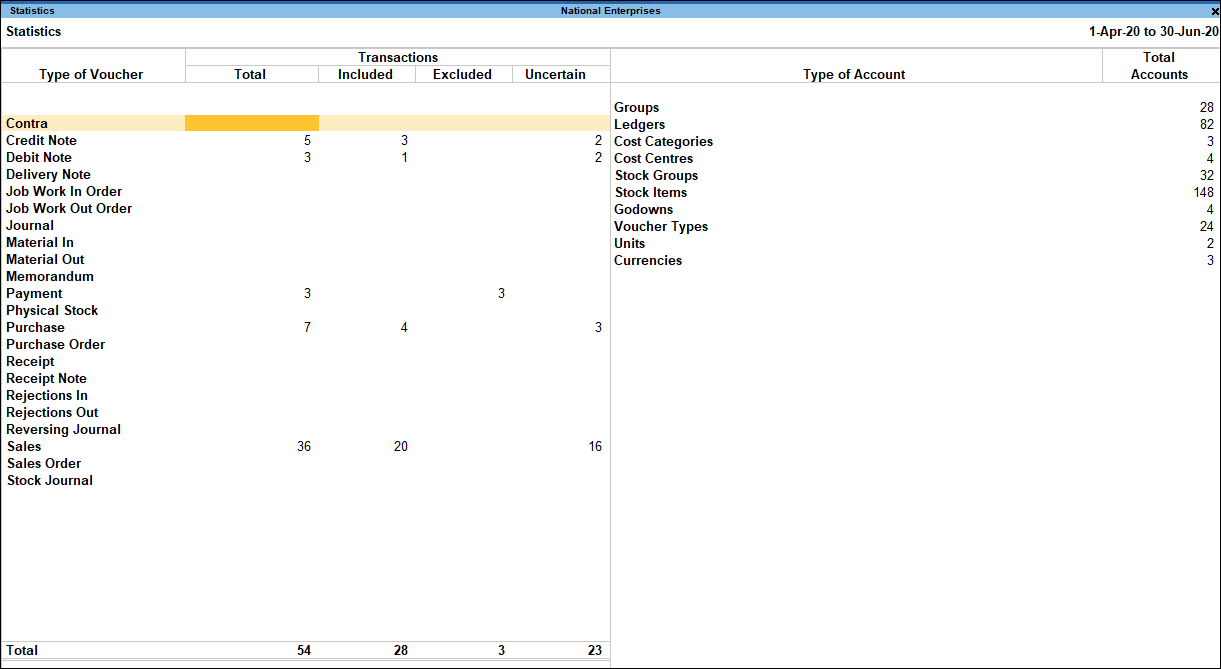1221x669 pixels.
Task: Click Credit Note total value 5
Action: [x=307, y=141]
